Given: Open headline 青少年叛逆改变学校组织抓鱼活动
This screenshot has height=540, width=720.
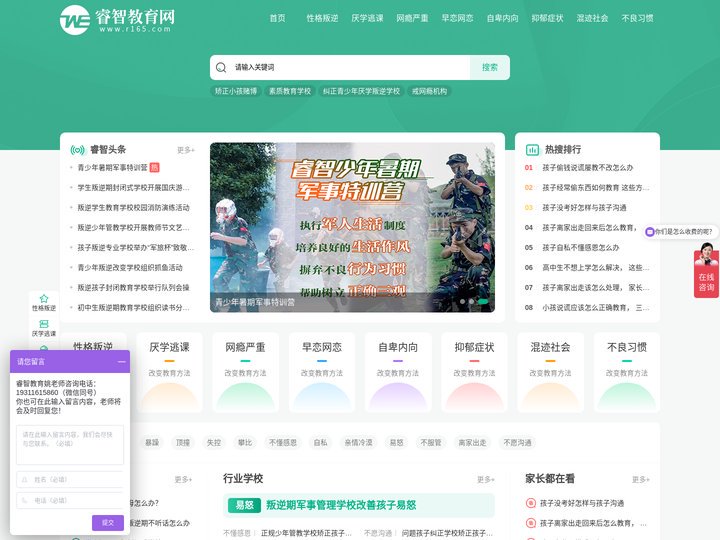Looking at the screenshot, I should pyautogui.click(x=130, y=268).
